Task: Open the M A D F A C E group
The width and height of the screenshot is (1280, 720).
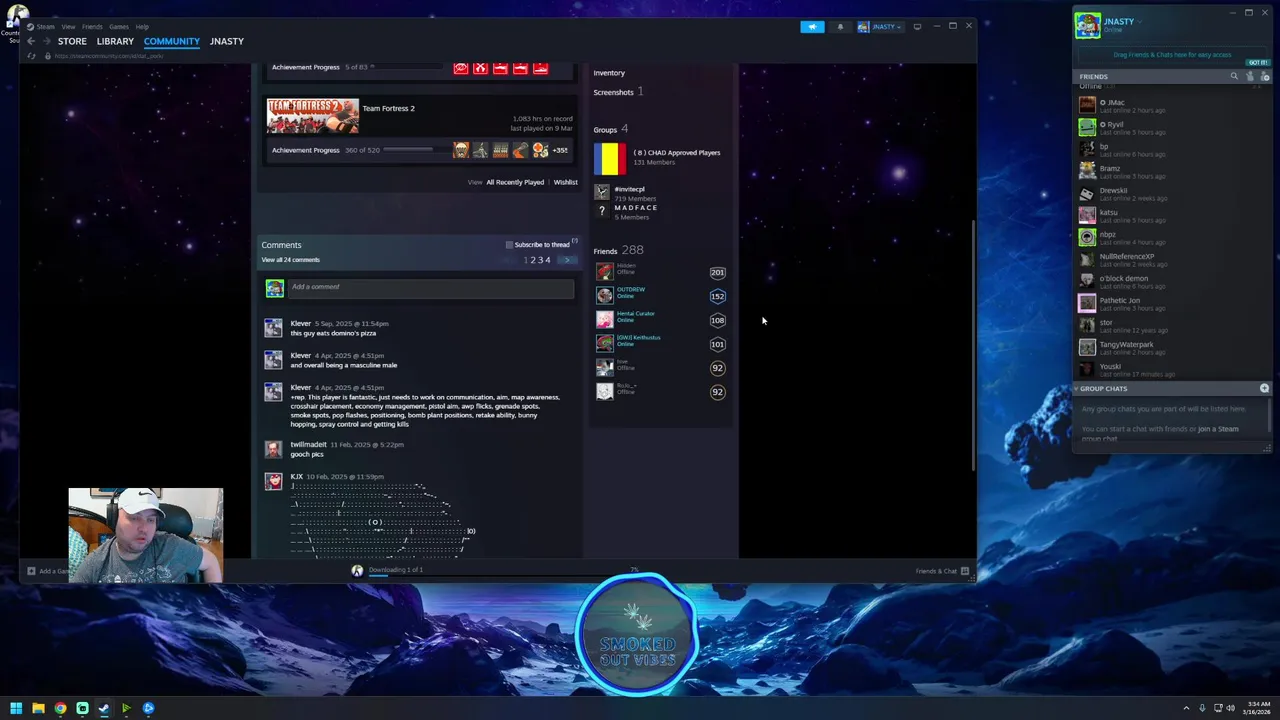Action: point(636,208)
